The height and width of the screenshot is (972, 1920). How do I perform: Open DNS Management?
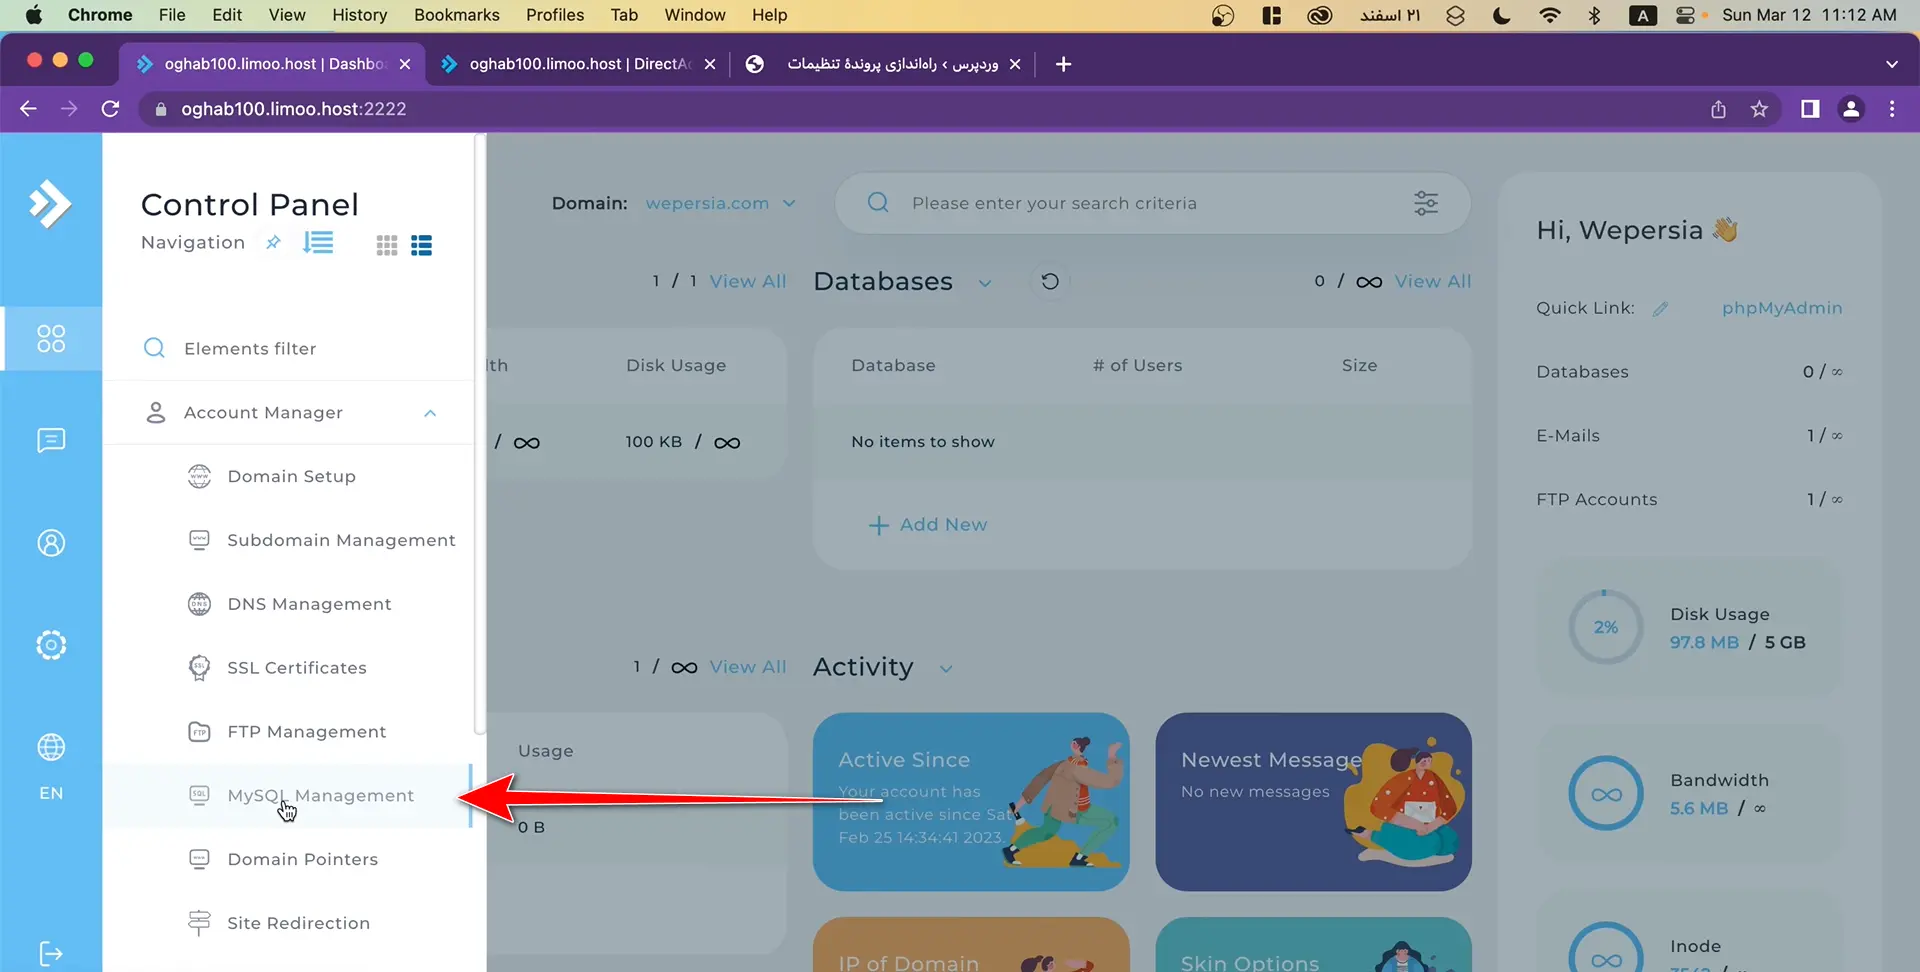309,604
